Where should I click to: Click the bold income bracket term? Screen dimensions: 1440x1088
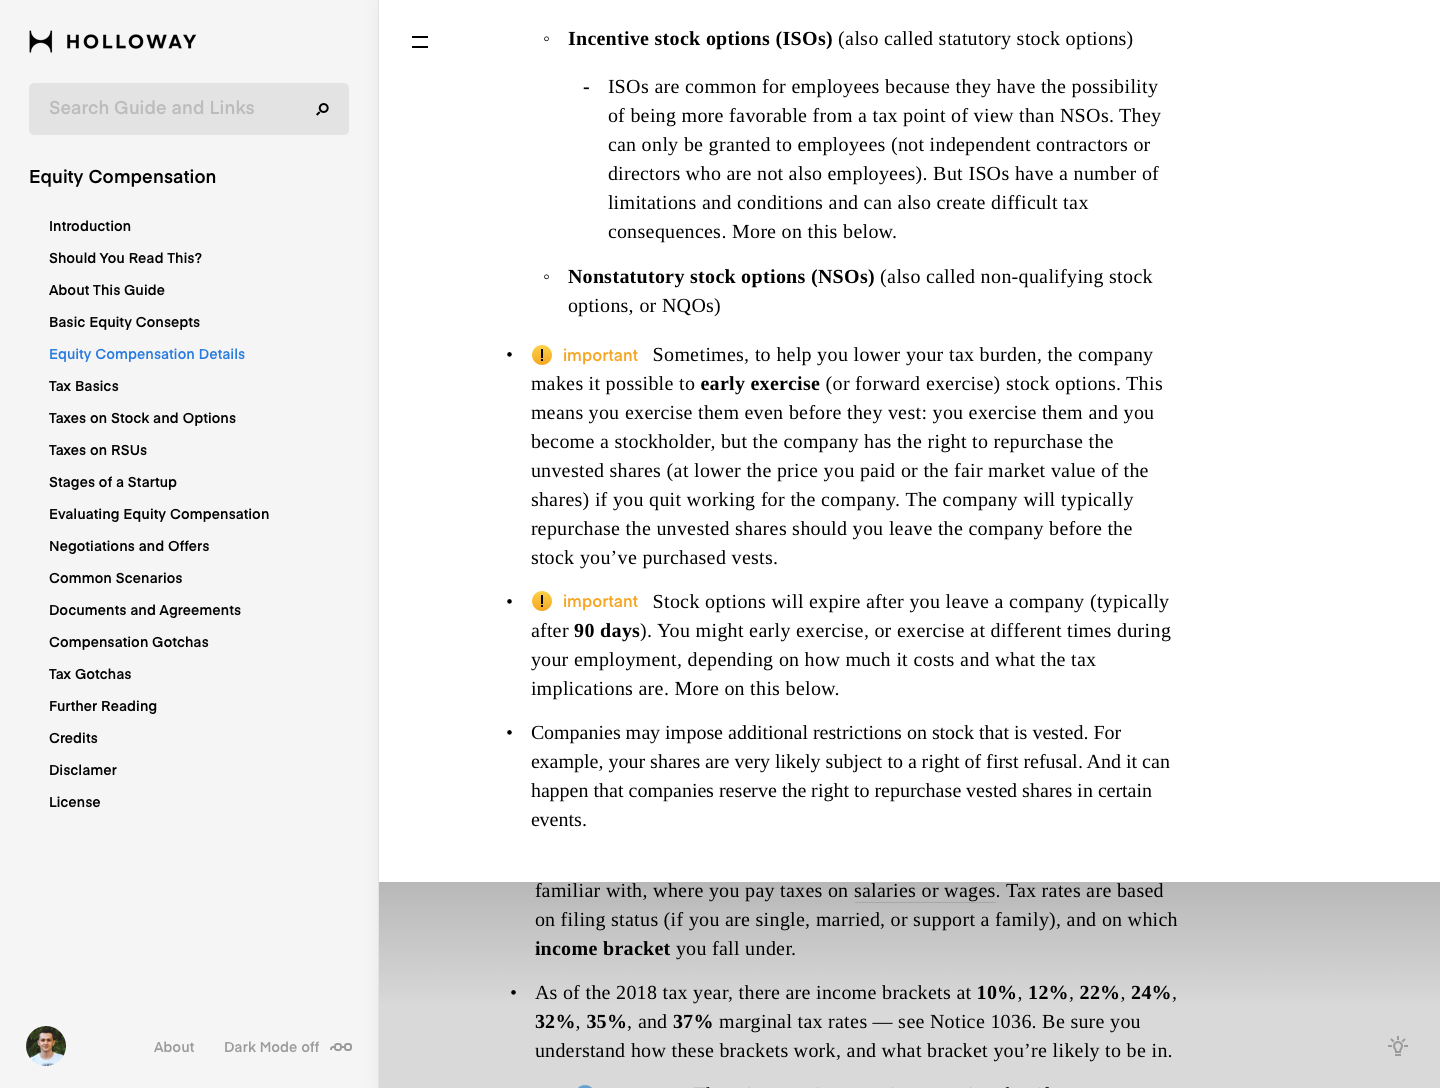[602, 949]
